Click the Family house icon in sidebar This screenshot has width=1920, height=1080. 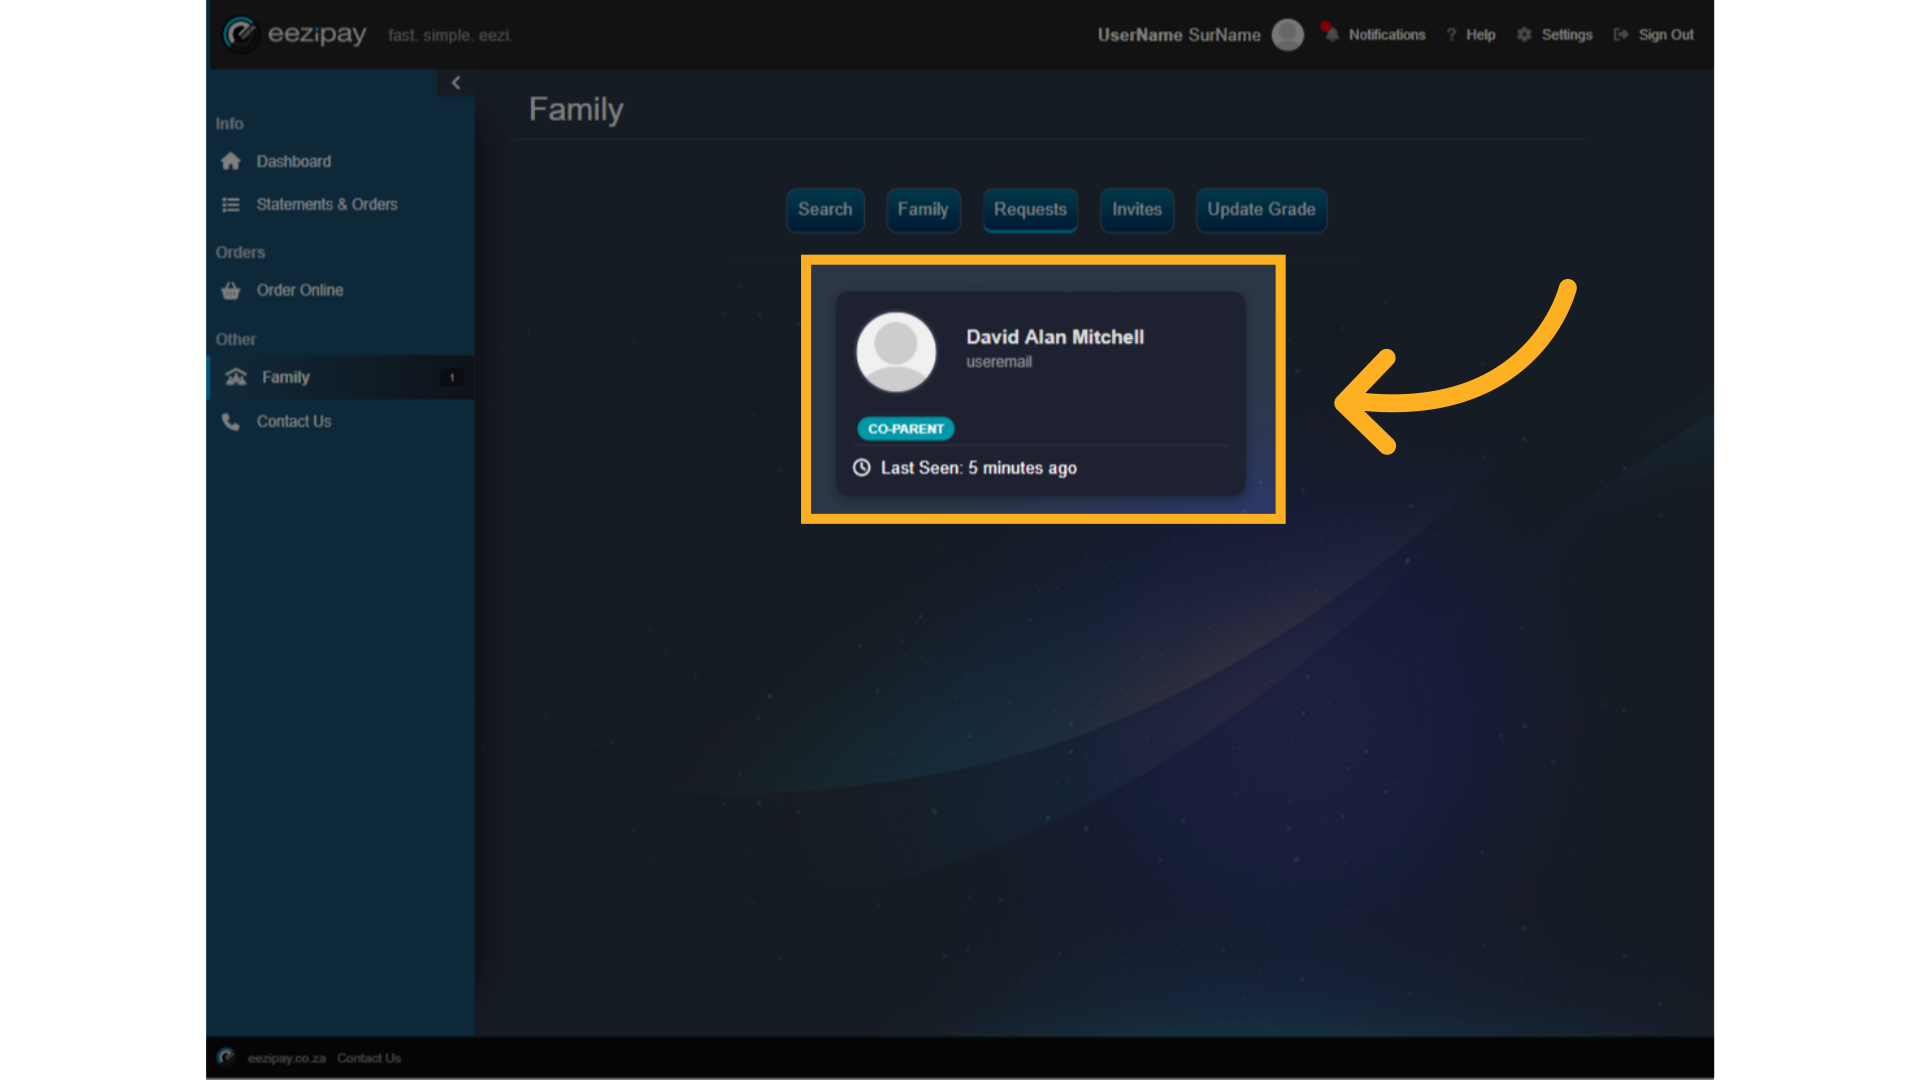[x=235, y=377]
